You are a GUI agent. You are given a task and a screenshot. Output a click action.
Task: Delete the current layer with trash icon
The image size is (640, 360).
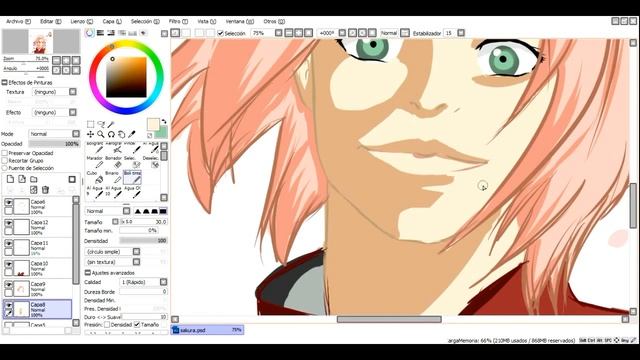[45, 189]
